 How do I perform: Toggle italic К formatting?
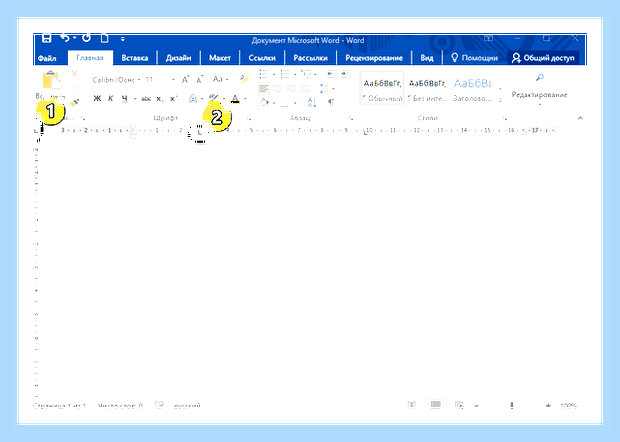110,98
